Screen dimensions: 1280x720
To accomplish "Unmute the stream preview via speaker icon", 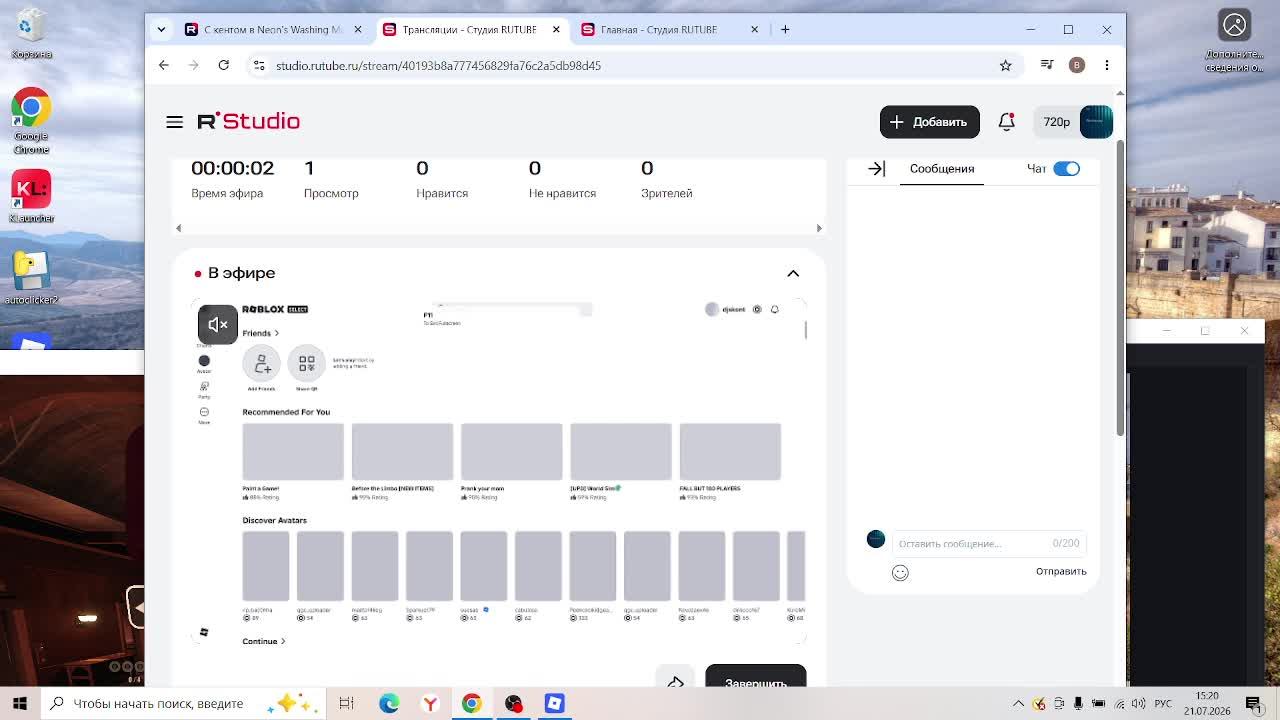I will click(x=217, y=324).
